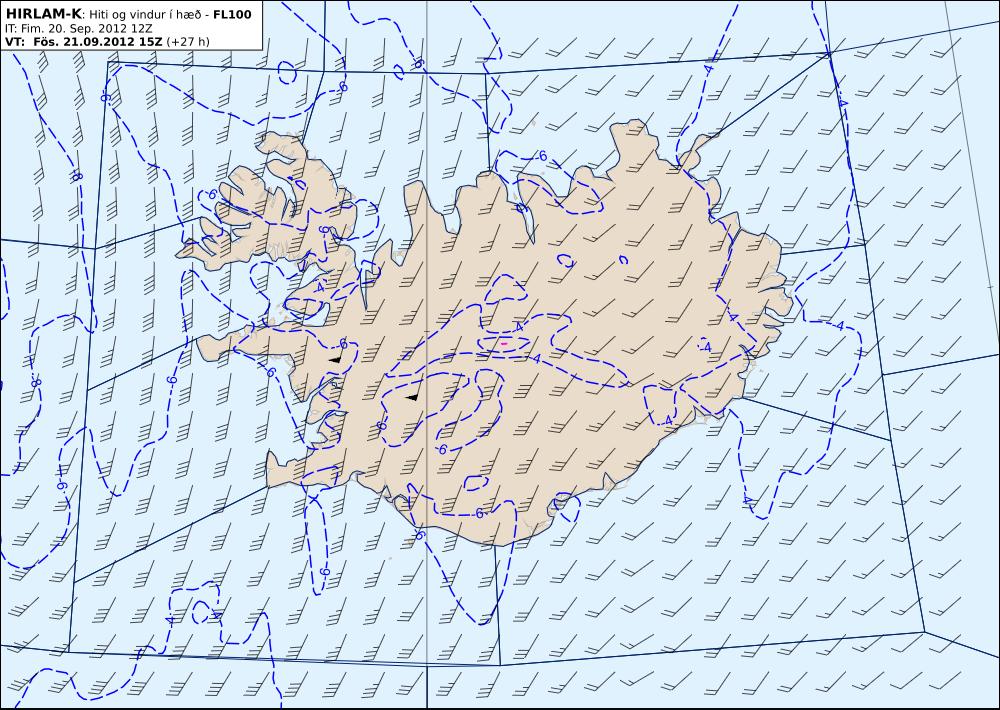Image resolution: width=1000 pixels, height=710 pixels.
Task: Click the small magenta marker in central Iceland
Action: (504, 344)
